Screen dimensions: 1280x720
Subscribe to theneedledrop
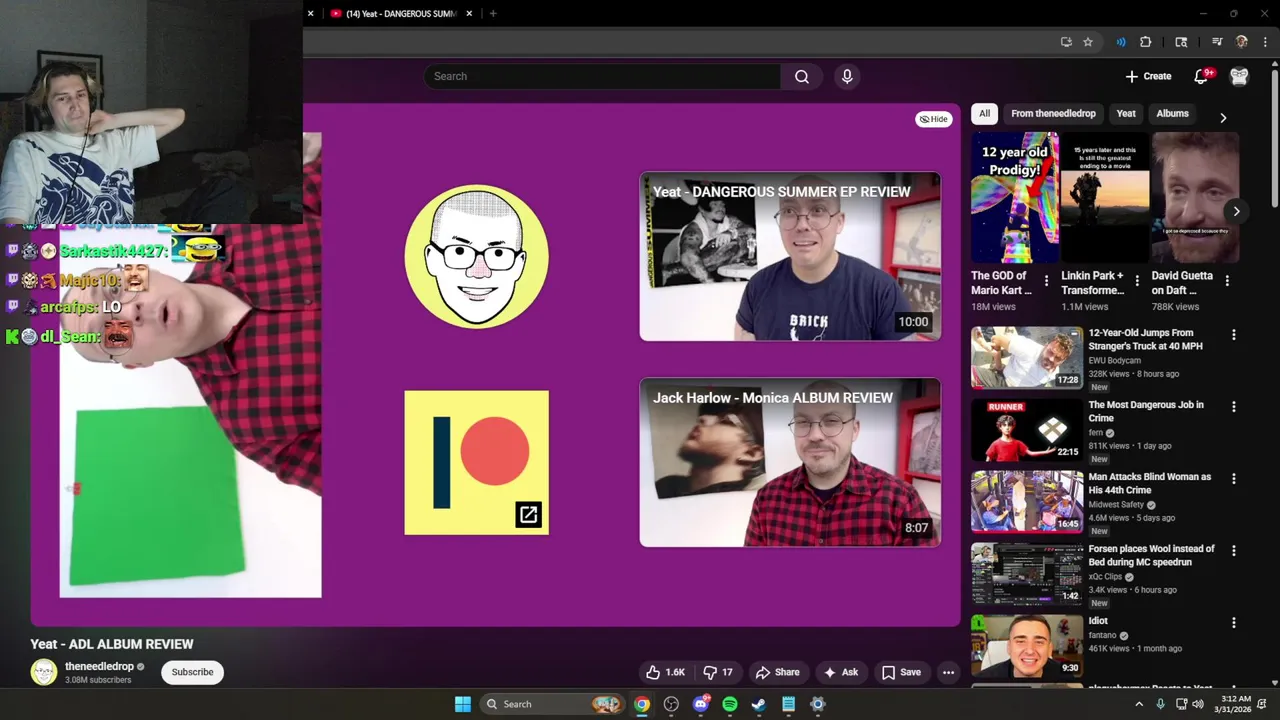pos(192,672)
